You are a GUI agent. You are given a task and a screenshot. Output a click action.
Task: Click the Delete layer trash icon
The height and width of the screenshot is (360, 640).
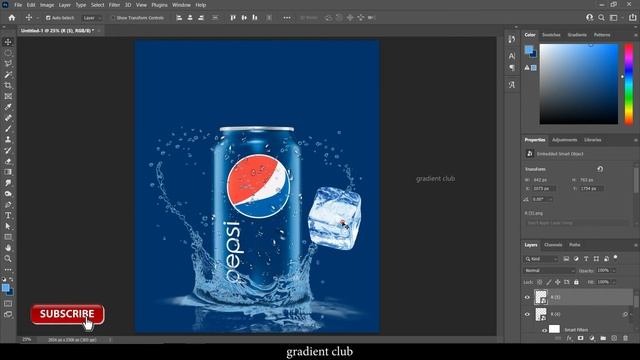point(625,338)
